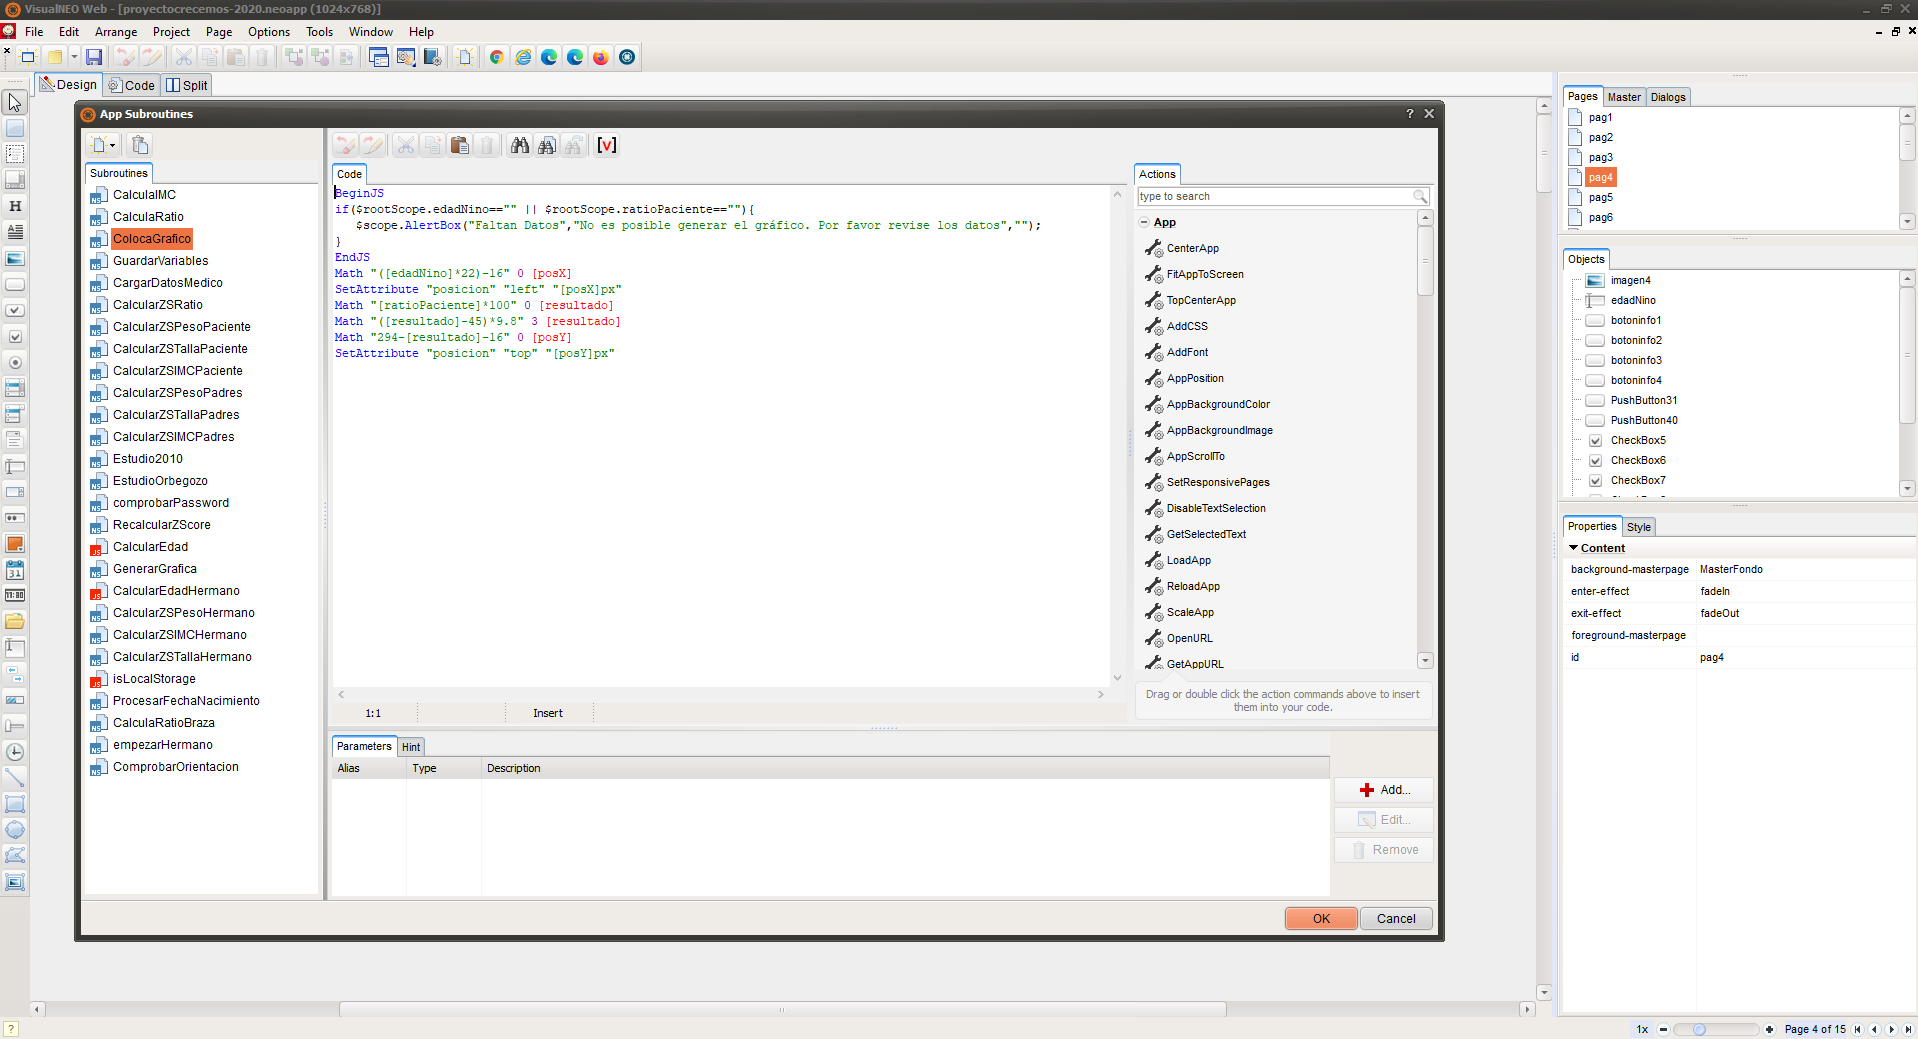Click the Cancel button
The image size is (1918, 1039).
[1396, 918]
